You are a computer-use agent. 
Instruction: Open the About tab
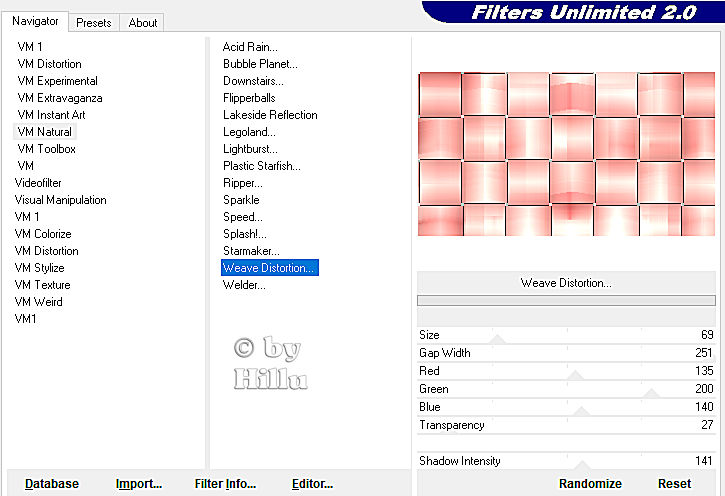coord(142,23)
